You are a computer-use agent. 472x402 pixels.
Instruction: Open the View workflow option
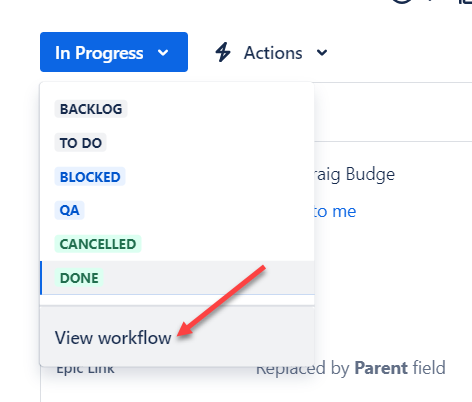(113, 338)
